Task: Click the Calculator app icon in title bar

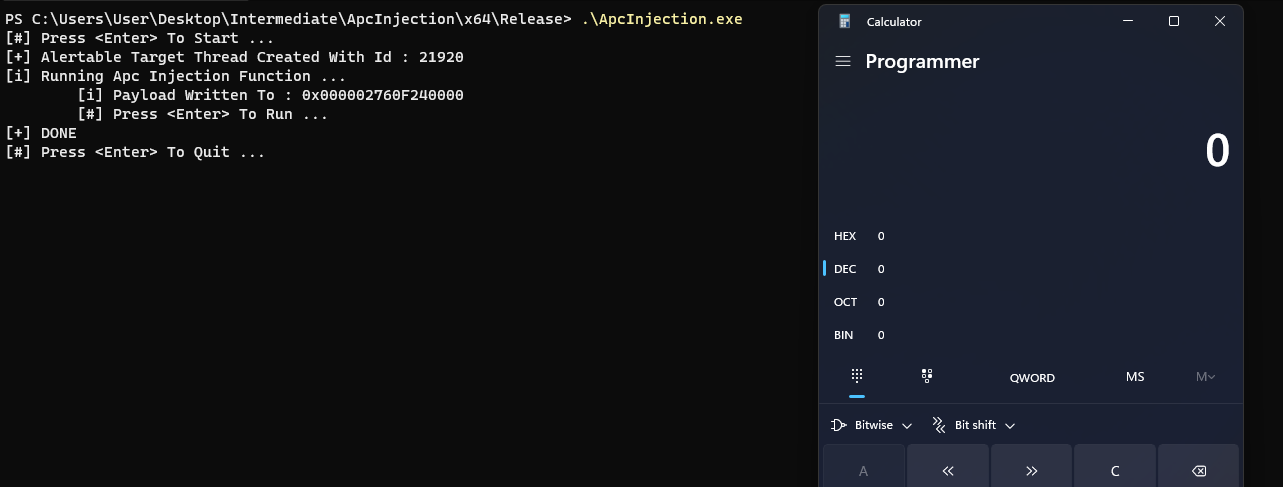Action: (845, 22)
